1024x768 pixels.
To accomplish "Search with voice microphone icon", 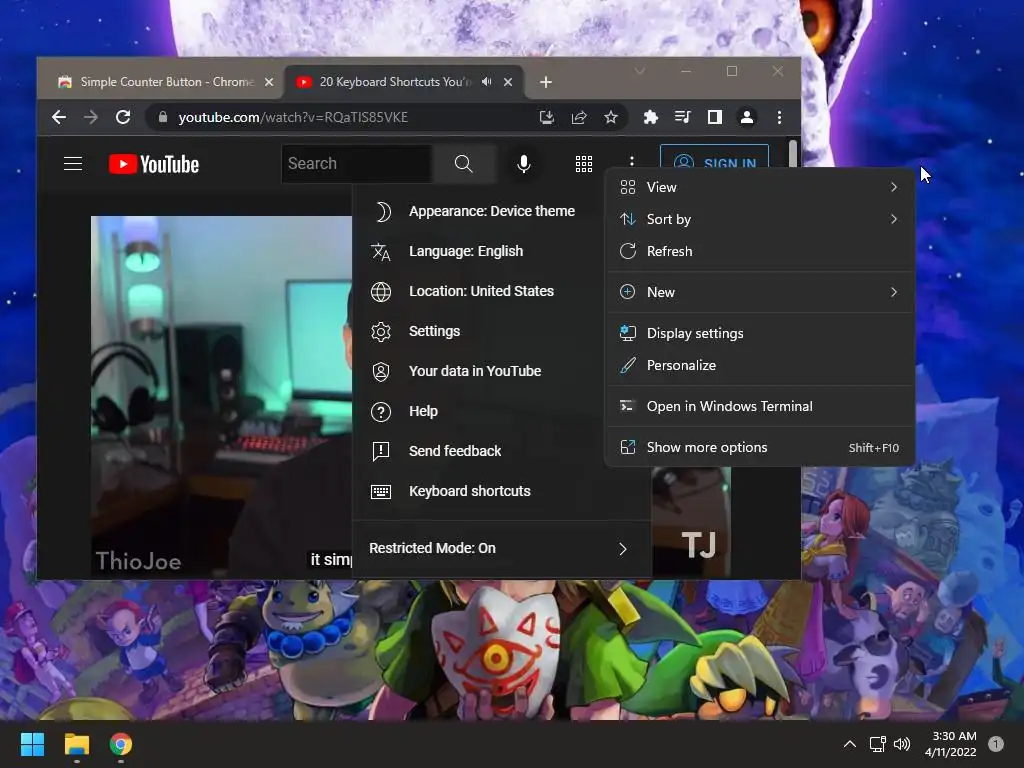I will click(523, 164).
